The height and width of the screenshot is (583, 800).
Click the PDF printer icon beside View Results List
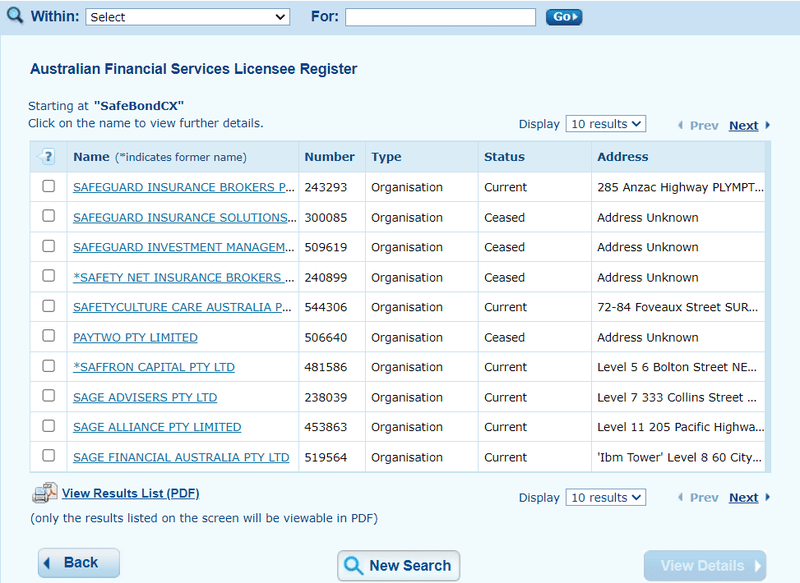point(45,493)
